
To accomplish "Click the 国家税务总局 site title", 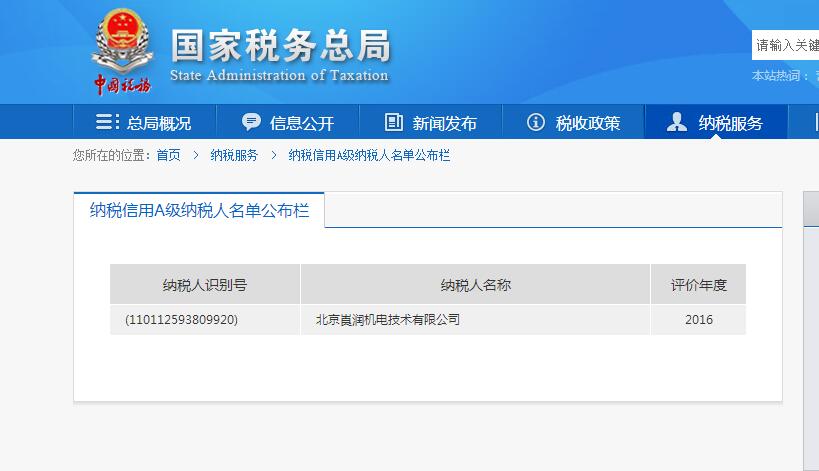I will pos(281,45).
